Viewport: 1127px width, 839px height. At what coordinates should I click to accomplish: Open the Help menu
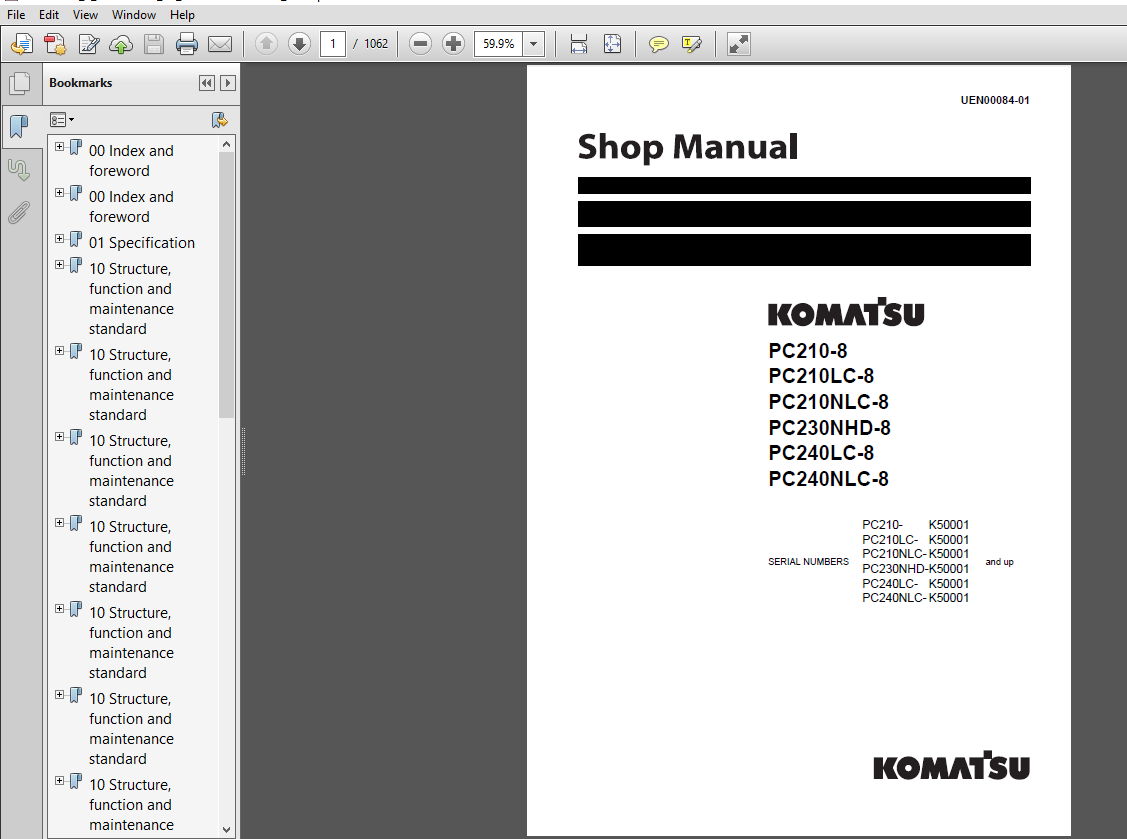pos(182,14)
